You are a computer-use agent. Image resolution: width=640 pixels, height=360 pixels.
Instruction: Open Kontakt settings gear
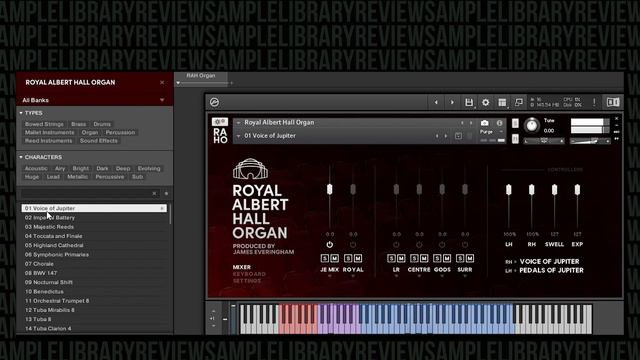[x=485, y=102]
